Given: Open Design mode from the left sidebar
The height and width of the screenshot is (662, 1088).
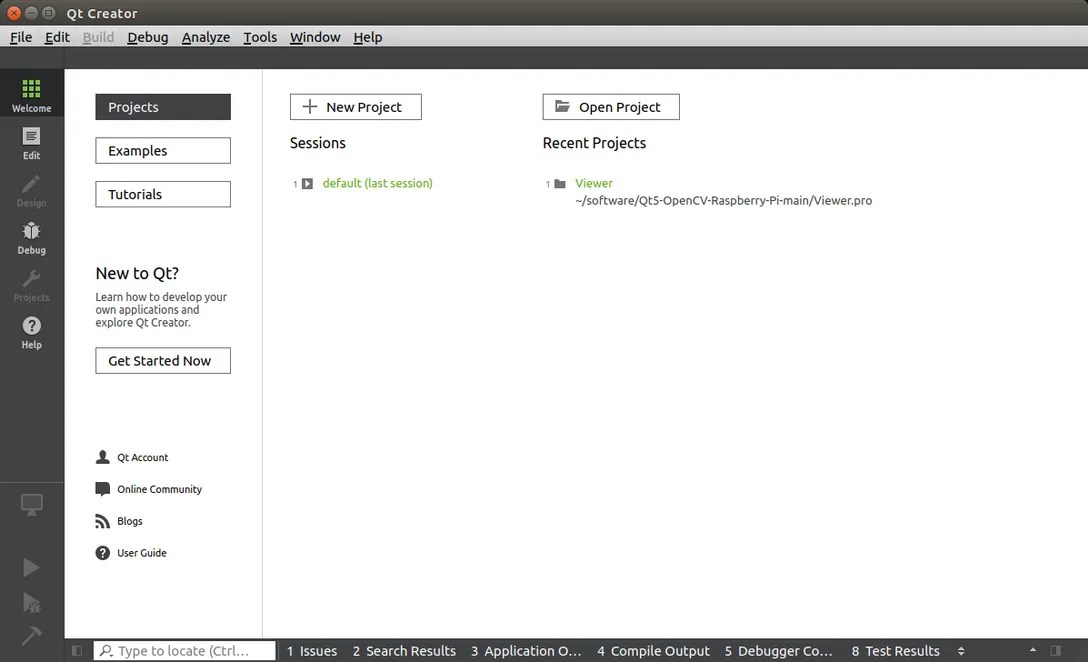Looking at the screenshot, I should tap(31, 190).
